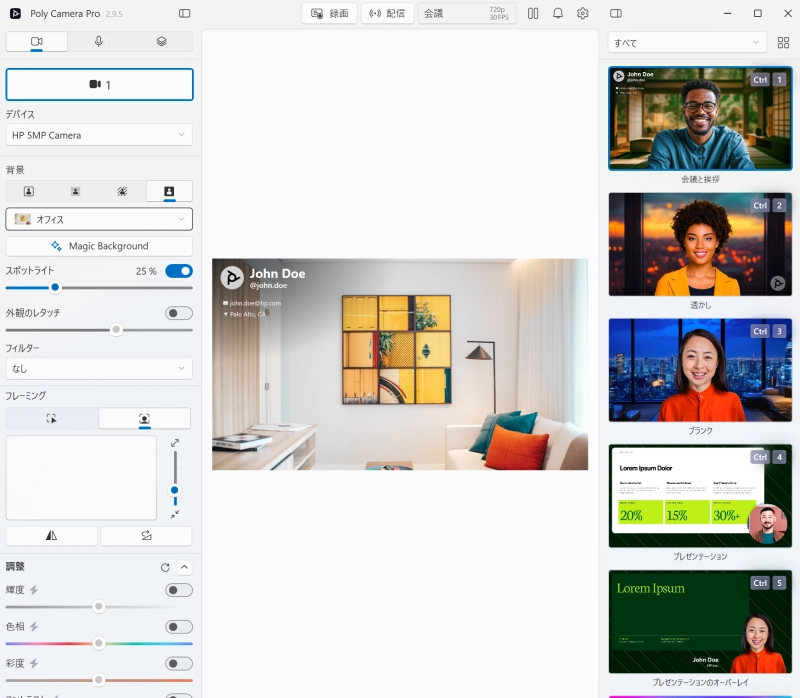Disable the スポットライト toggle
Screen dimensions: 800x698
point(179,271)
